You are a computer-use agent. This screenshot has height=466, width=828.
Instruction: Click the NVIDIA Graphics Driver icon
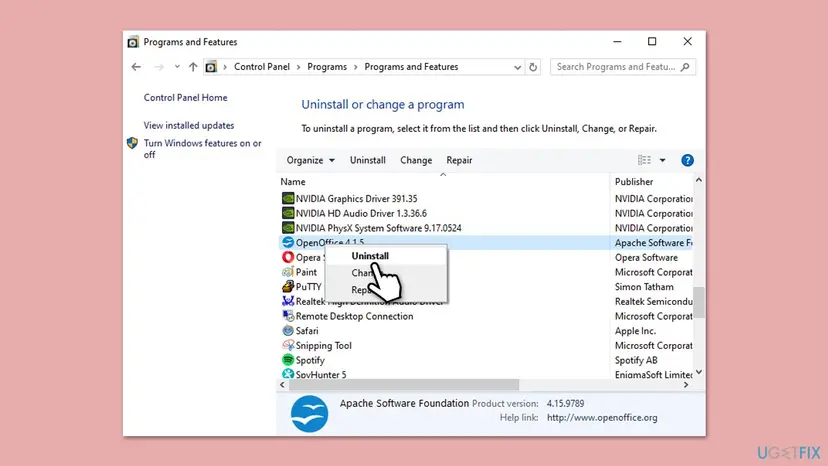(x=288, y=199)
